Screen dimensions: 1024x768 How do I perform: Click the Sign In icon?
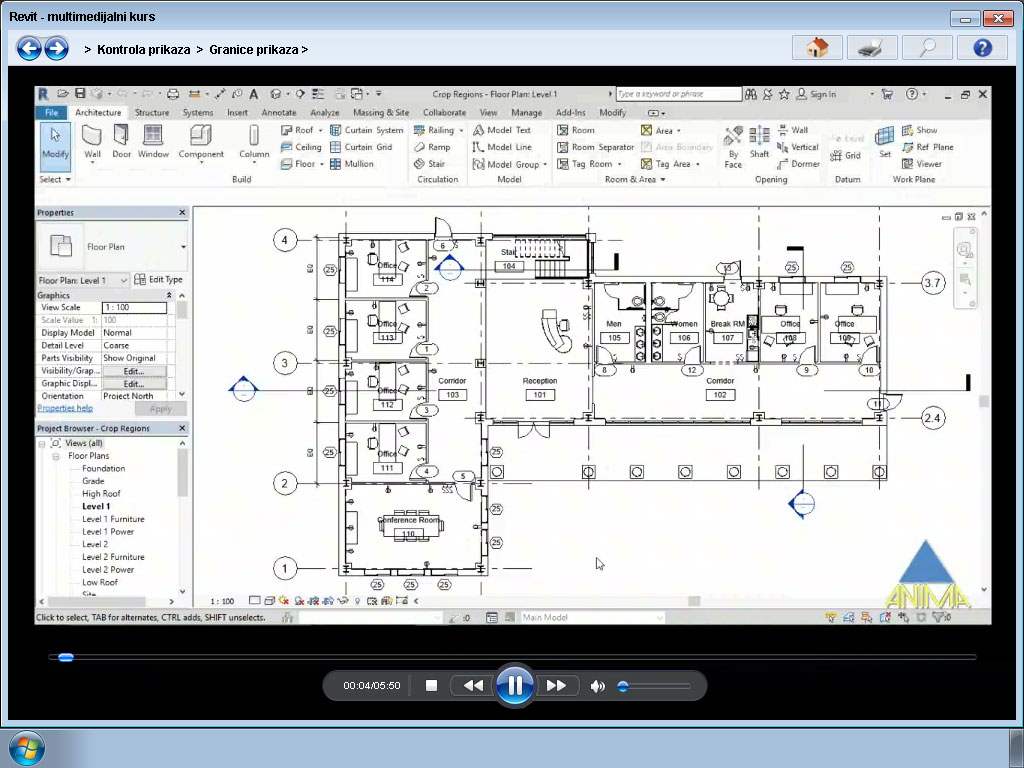tap(797, 94)
